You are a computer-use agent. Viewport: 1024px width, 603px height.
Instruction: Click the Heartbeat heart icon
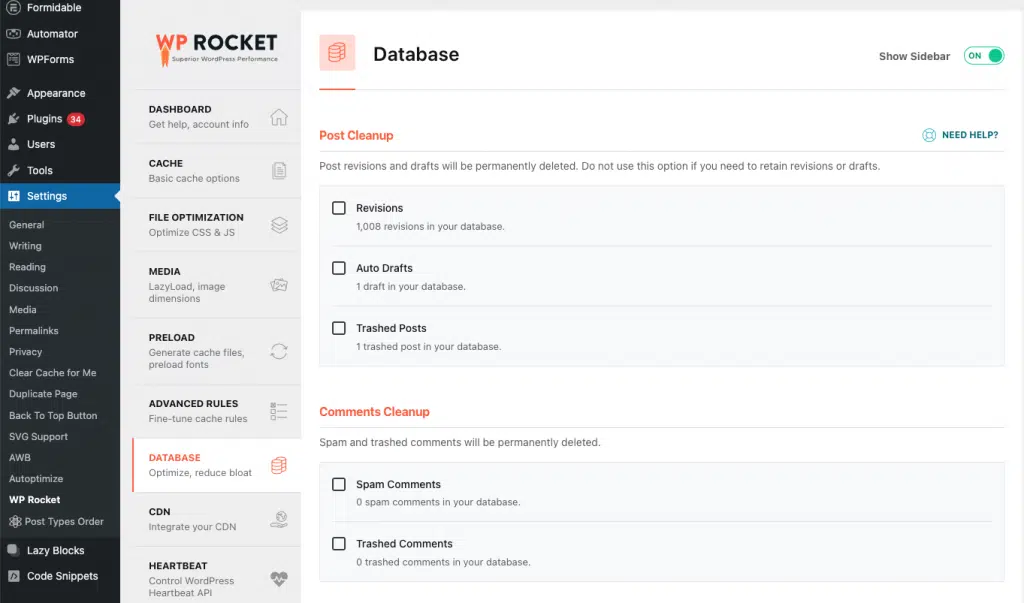[279, 578]
